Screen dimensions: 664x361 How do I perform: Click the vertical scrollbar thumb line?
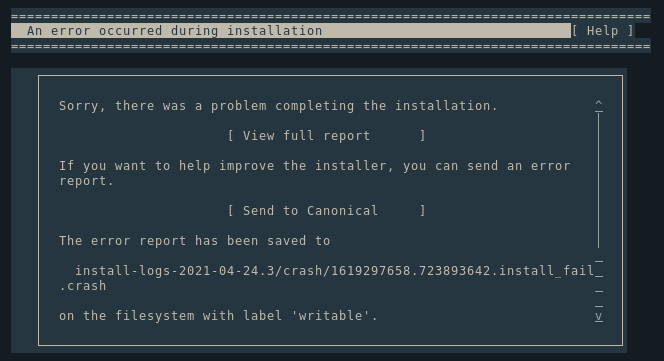[598, 180]
